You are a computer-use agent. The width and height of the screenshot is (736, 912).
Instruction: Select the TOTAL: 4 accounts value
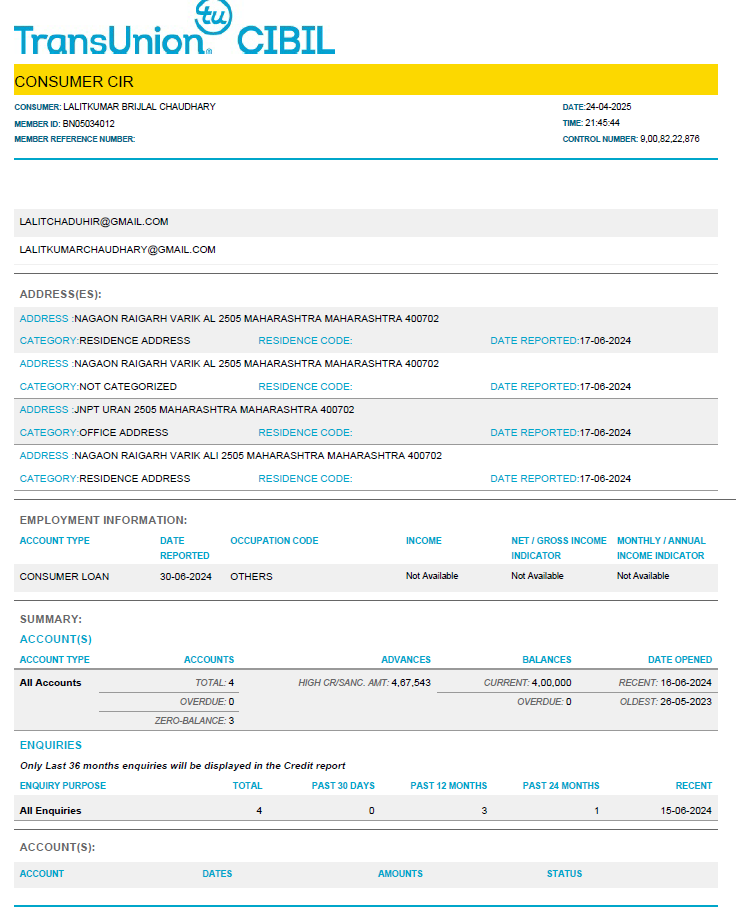pos(214,682)
